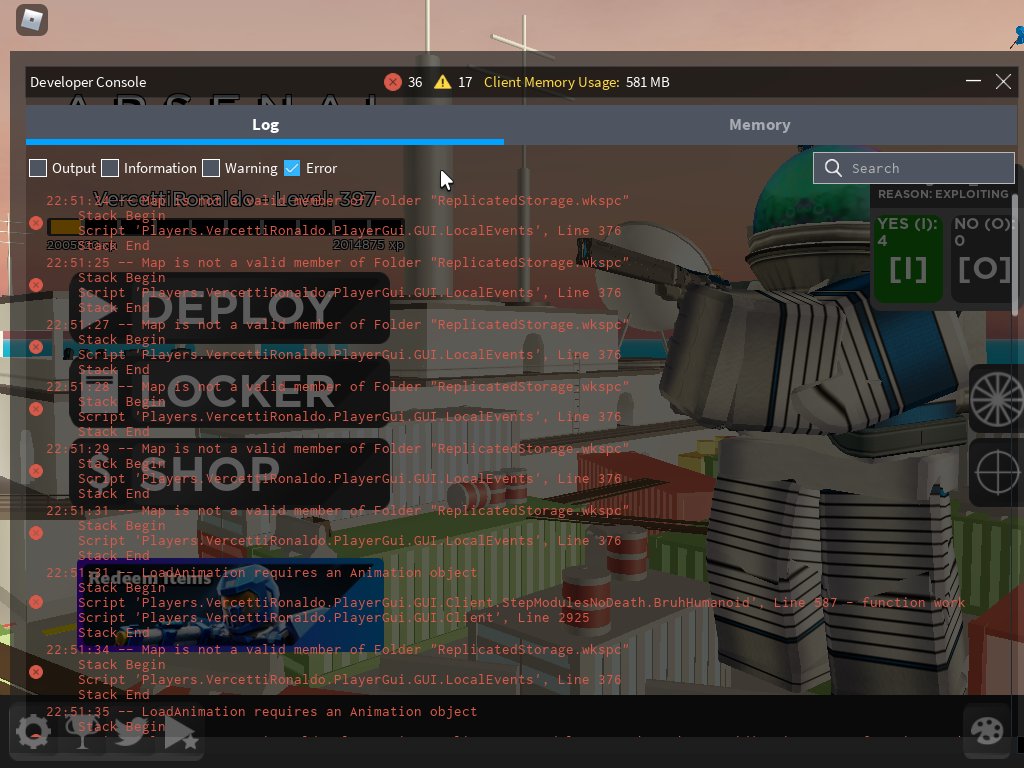1024x768 pixels.
Task: Click the 22:51:35 LoadAnimation error line
Action: click(261, 712)
